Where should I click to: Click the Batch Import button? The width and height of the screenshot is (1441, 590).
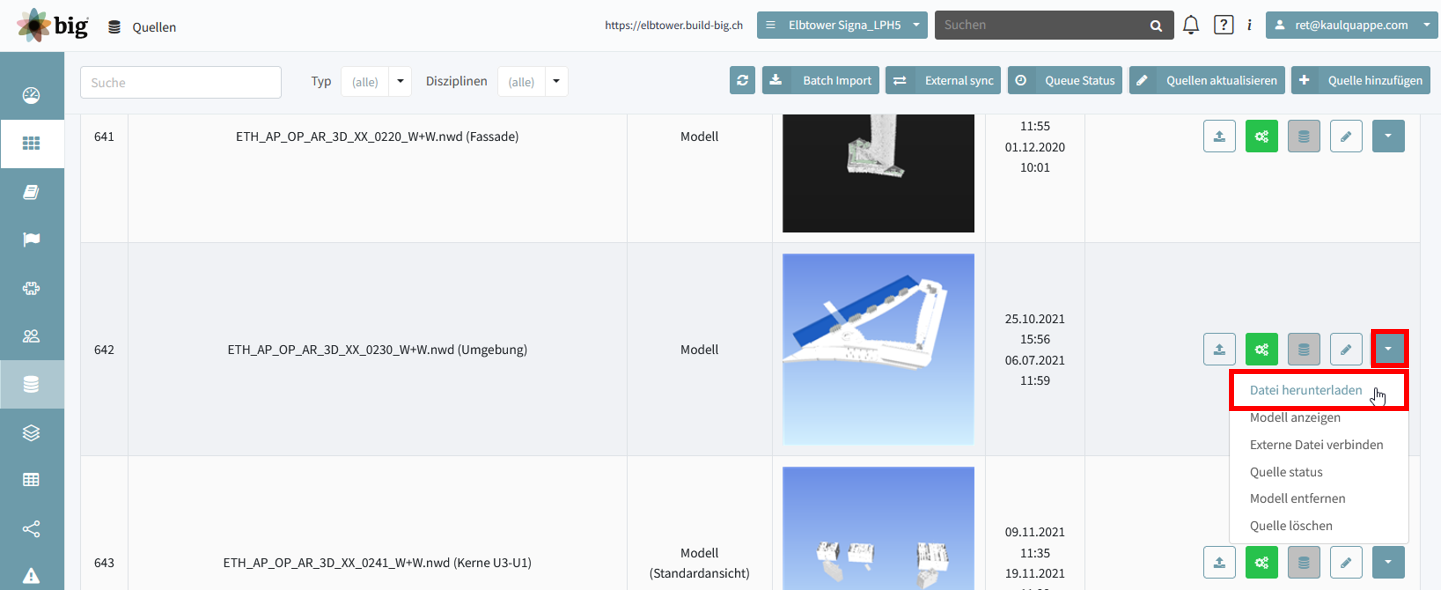[821, 81]
